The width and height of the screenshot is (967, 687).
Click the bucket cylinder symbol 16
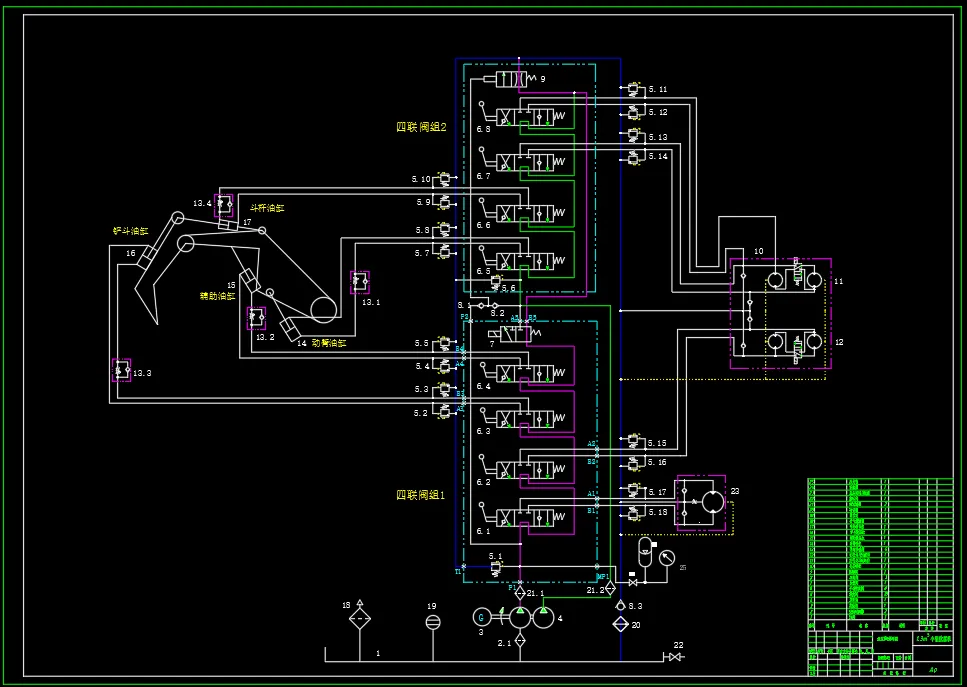[147, 257]
